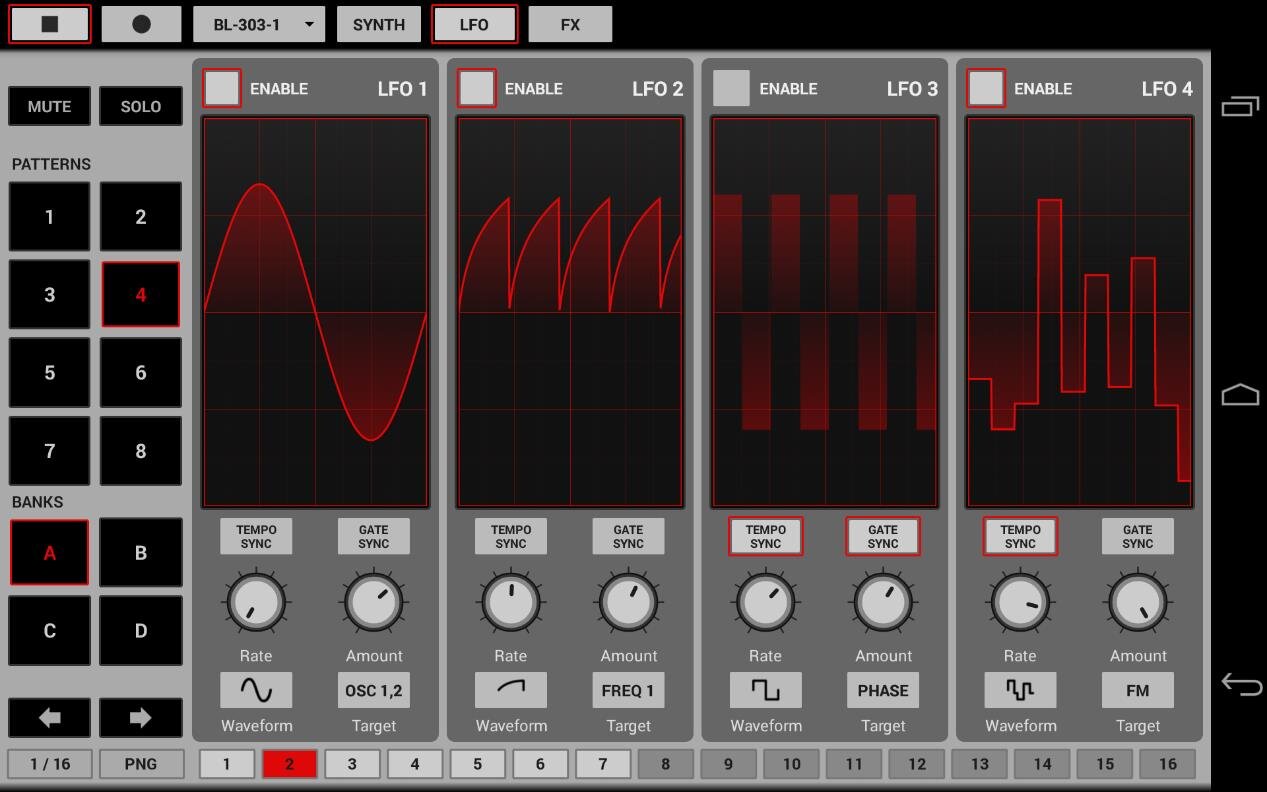Image resolution: width=1267 pixels, height=792 pixels.
Task: Tap the Android back button
Action: pyautogui.click(x=1240, y=685)
